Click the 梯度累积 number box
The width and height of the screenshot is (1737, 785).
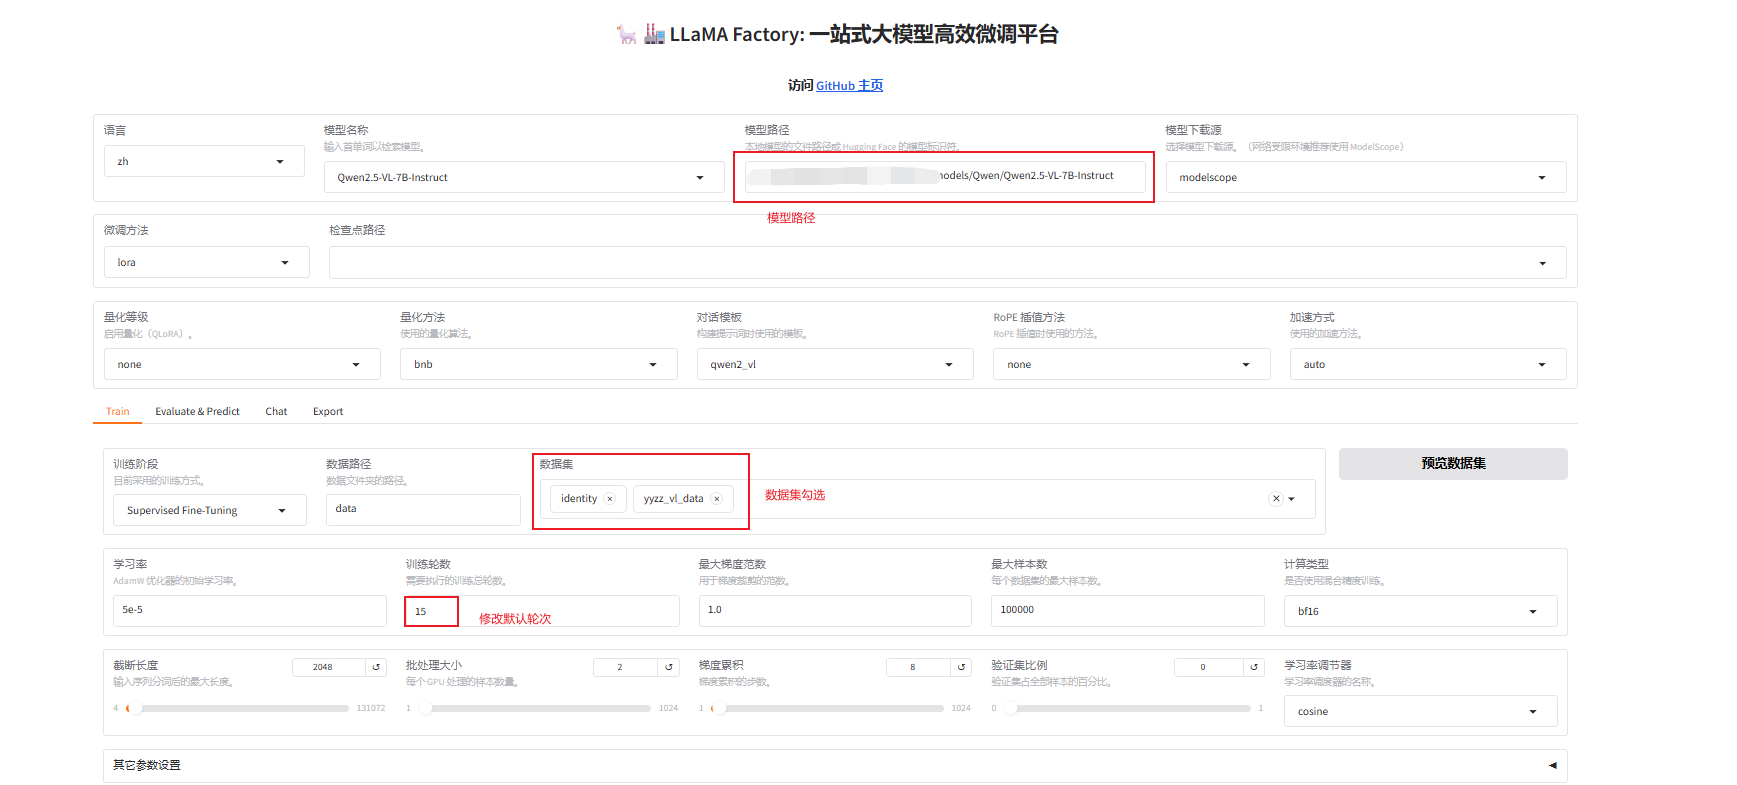click(x=918, y=667)
